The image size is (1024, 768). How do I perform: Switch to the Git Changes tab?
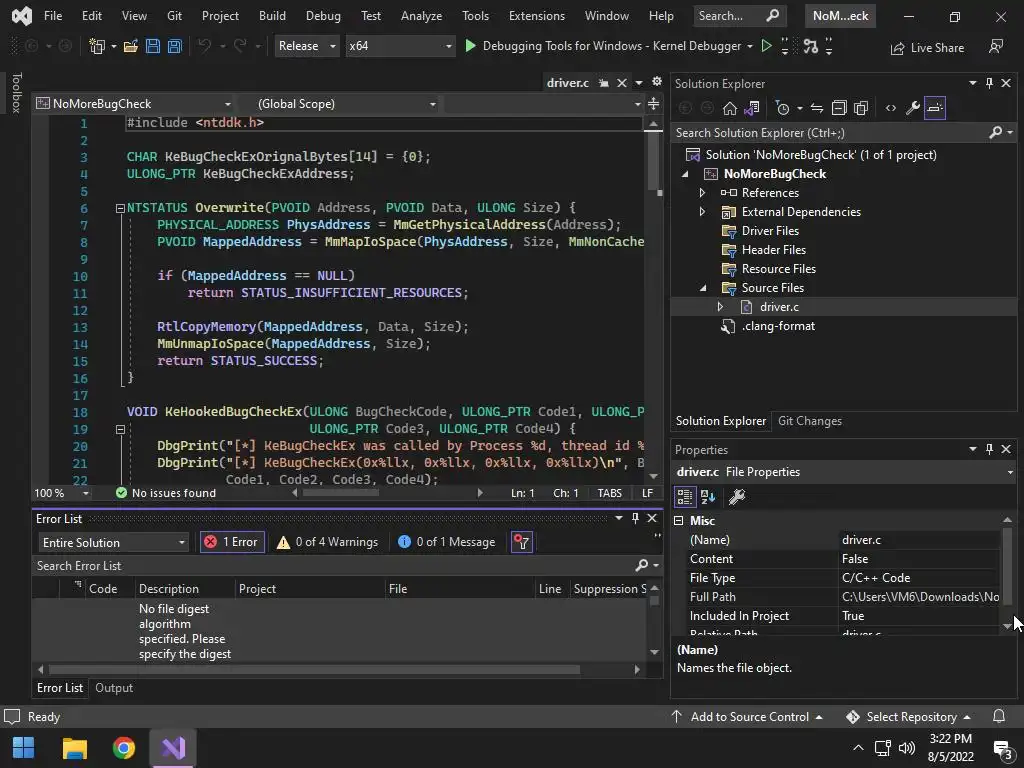click(x=809, y=421)
